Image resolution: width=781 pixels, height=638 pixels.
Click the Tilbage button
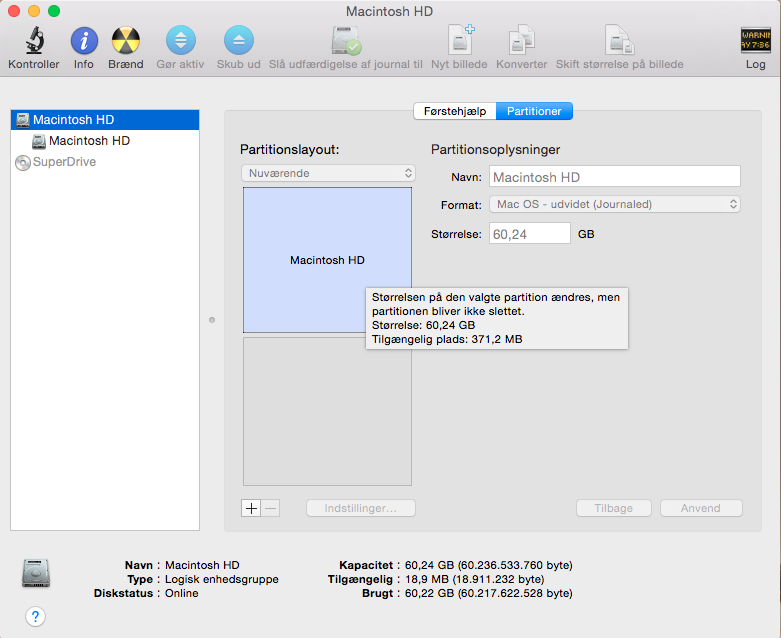tap(614, 508)
